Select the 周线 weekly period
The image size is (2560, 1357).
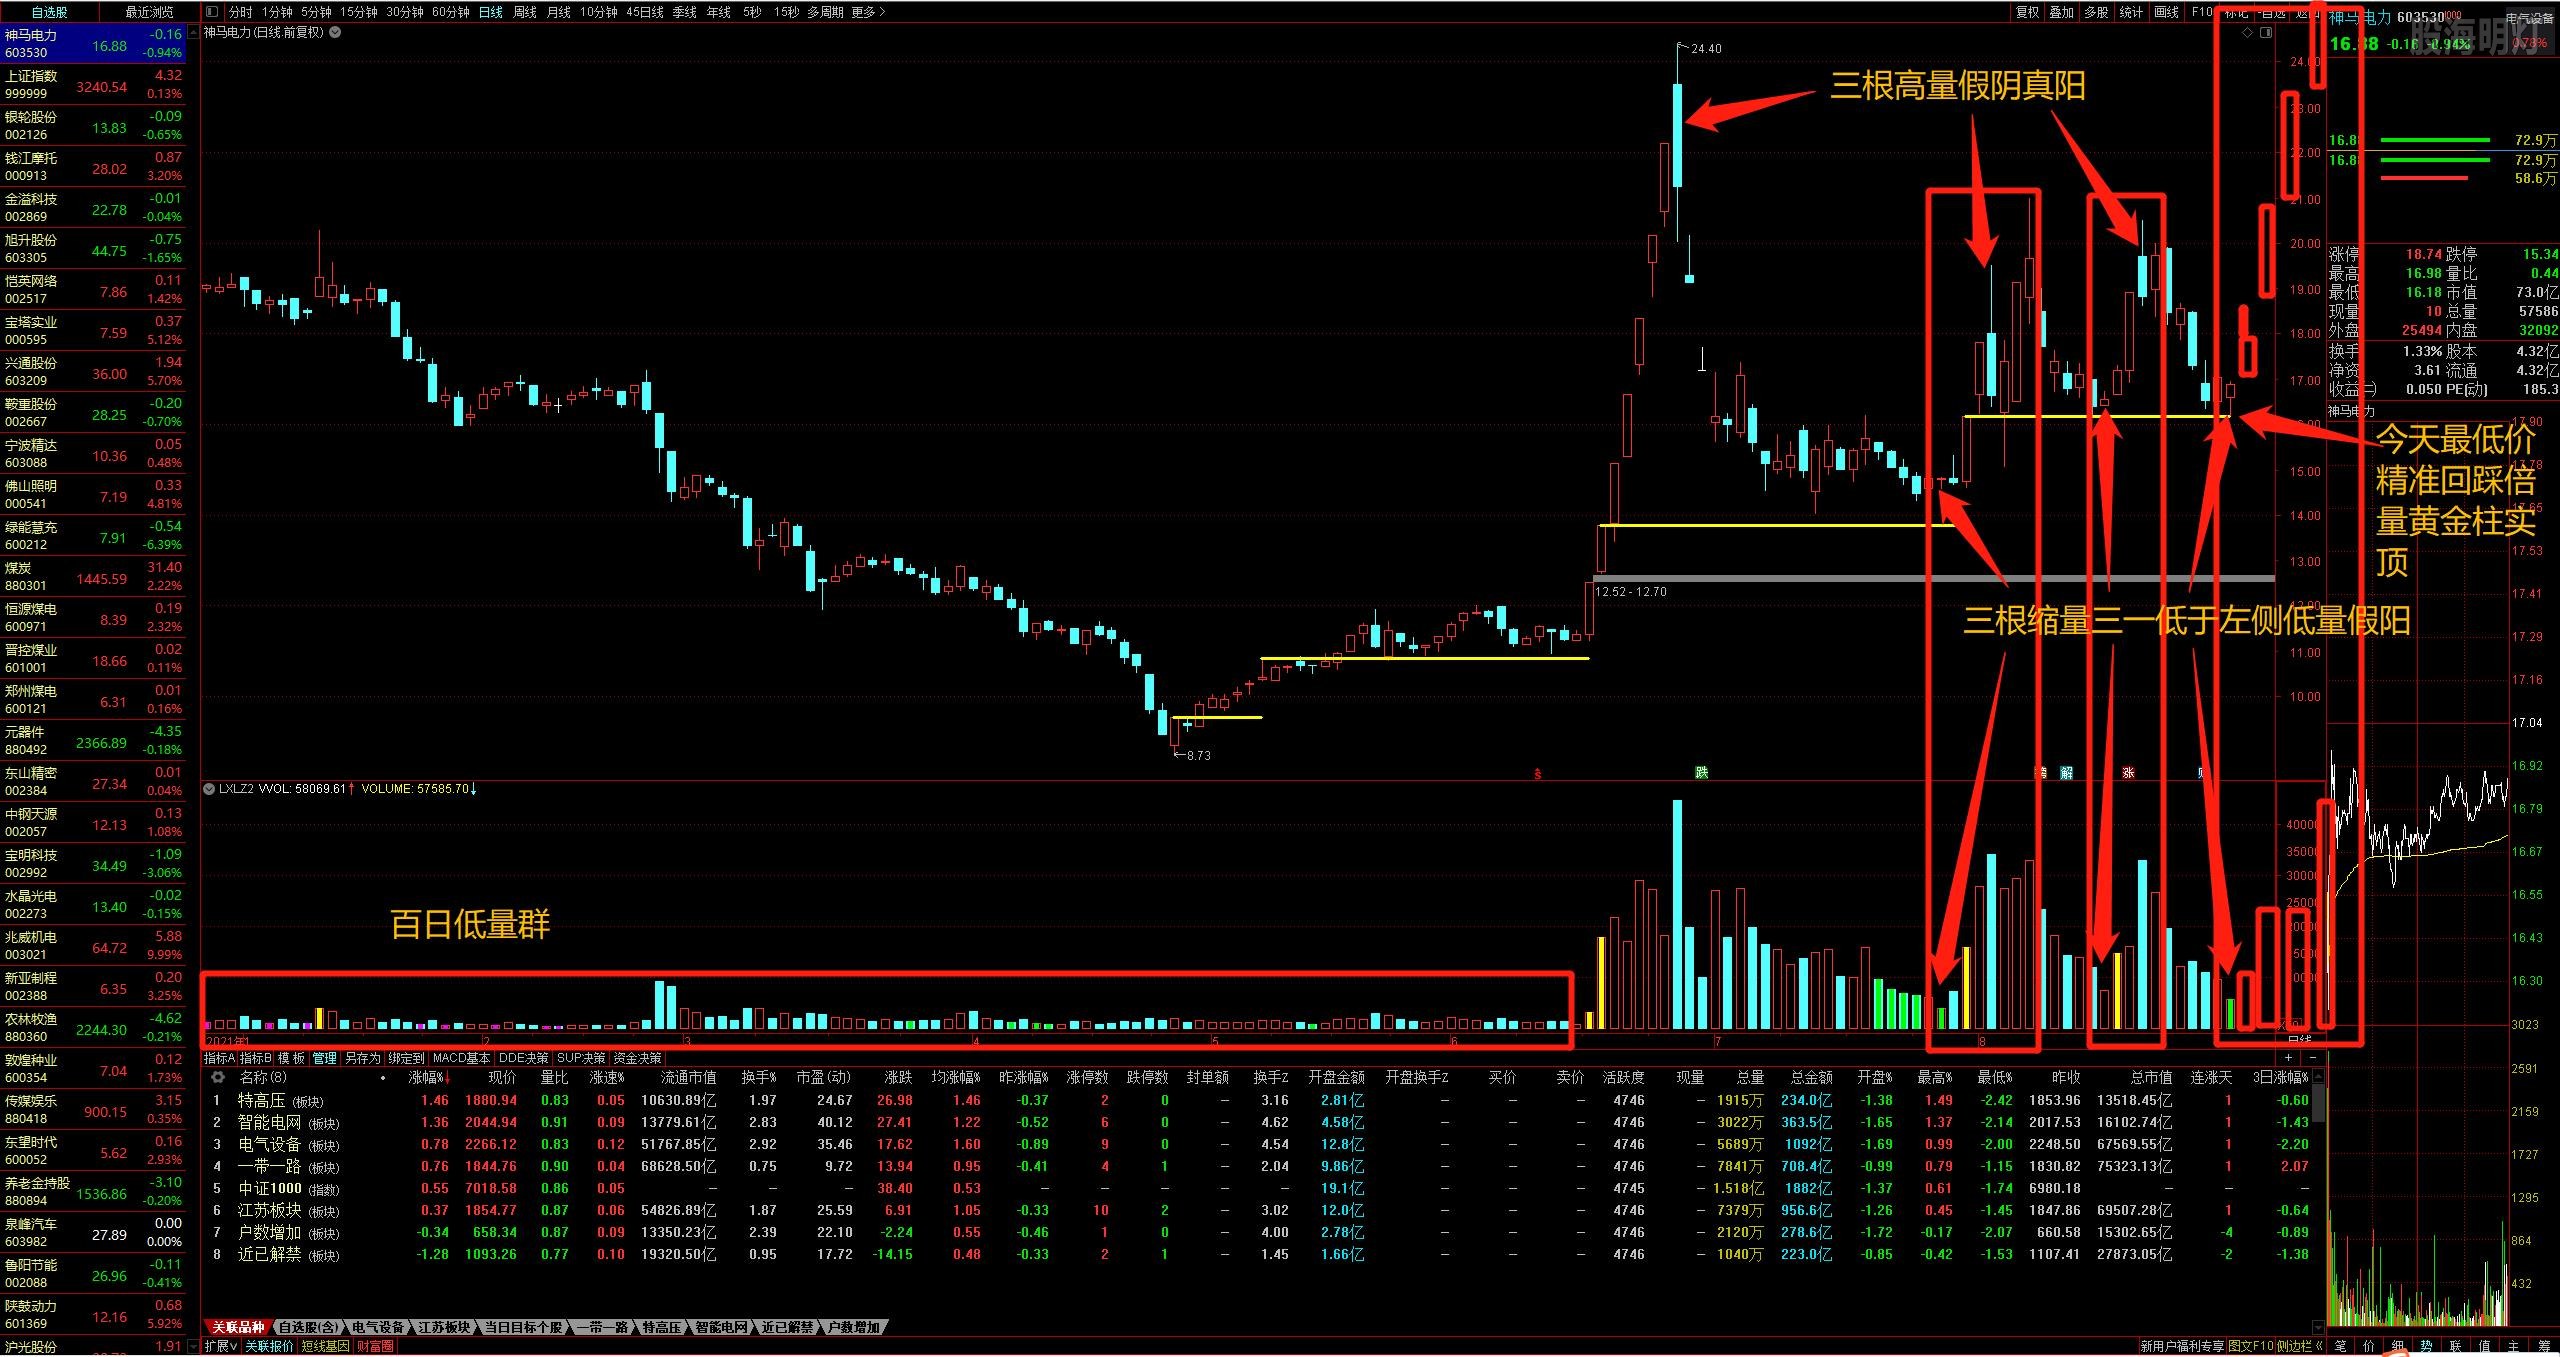[525, 12]
